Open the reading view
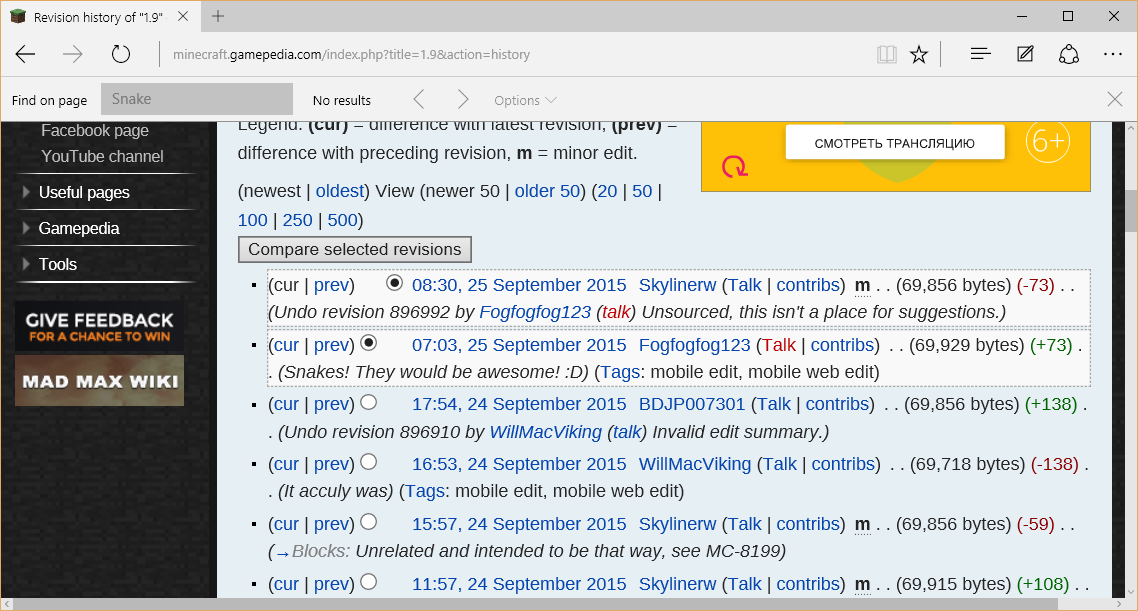Screen dimensions: 1138x611 click(887, 54)
